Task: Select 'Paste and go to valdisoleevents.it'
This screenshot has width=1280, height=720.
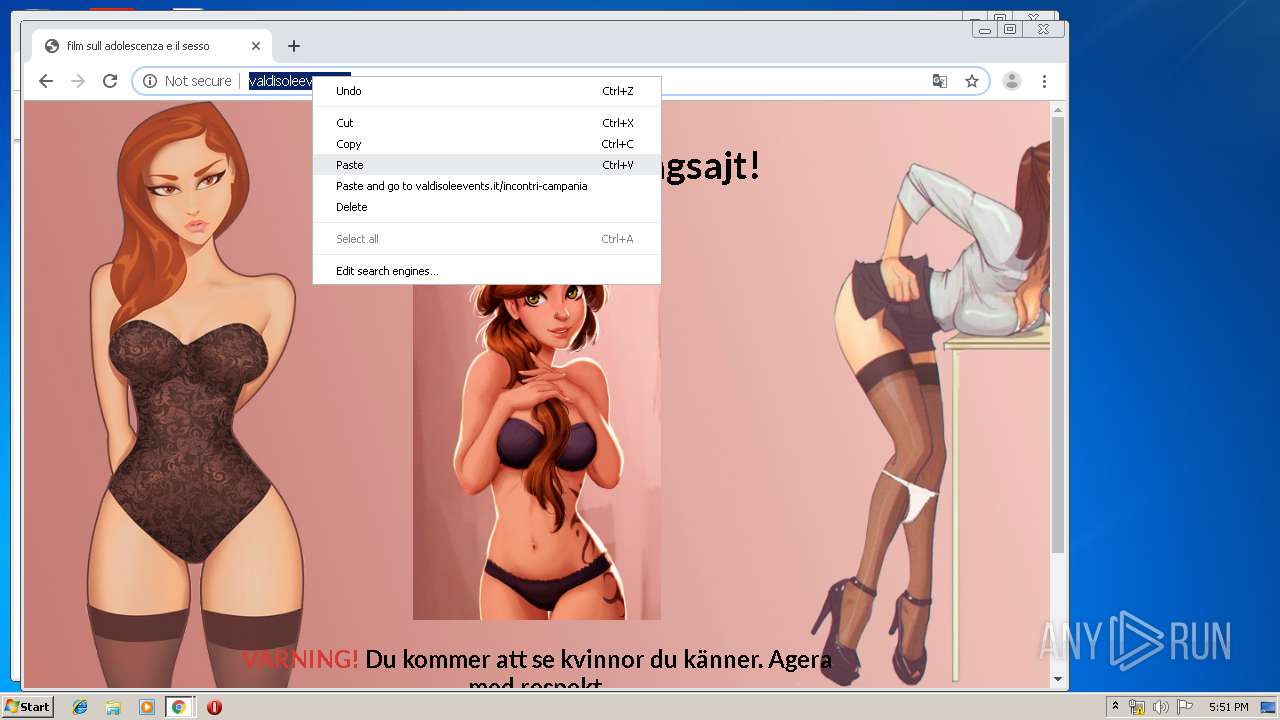Action: [486, 186]
